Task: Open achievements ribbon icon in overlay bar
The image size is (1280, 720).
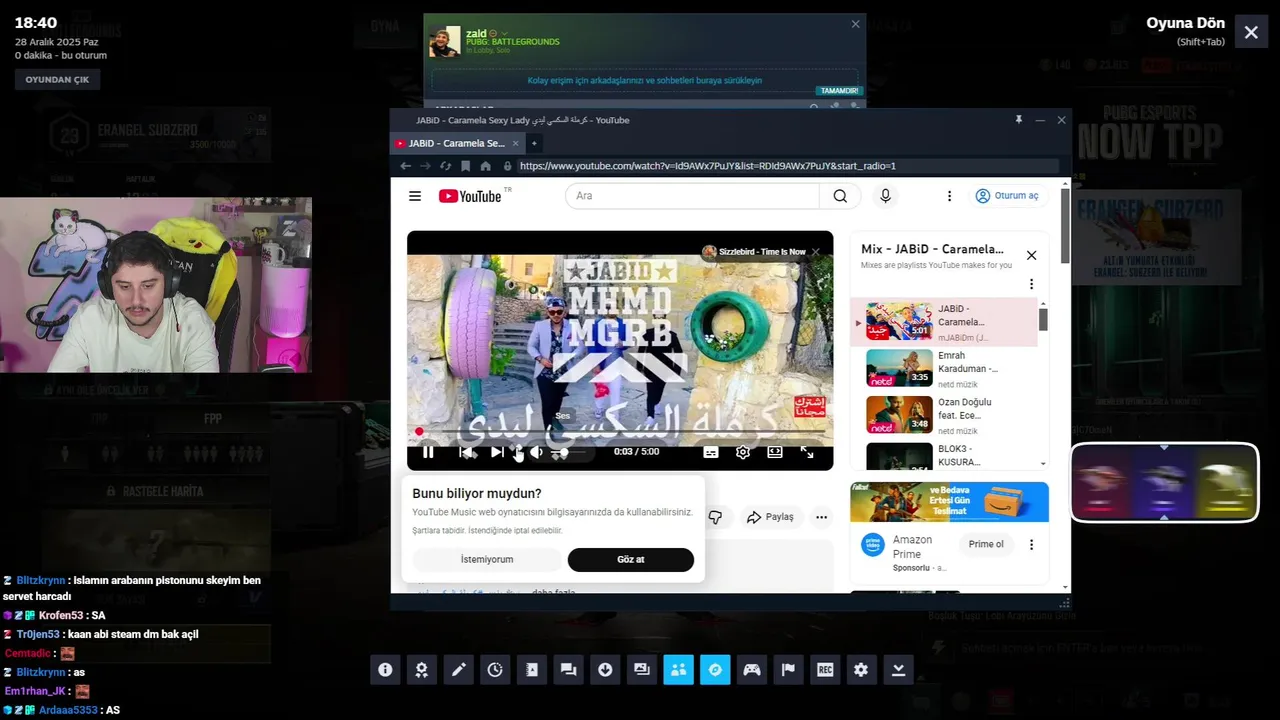Action: (422, 670)
